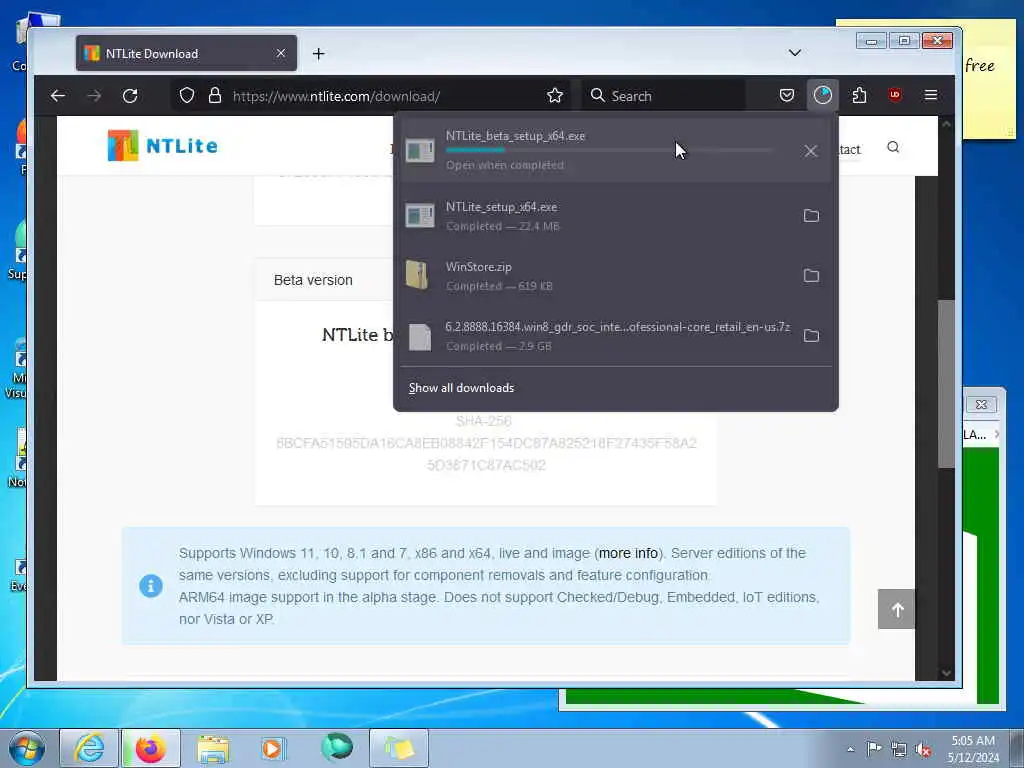1024x768 pixels.
Task: Click the NTLite logo on the website
Action: coord(163,145)
